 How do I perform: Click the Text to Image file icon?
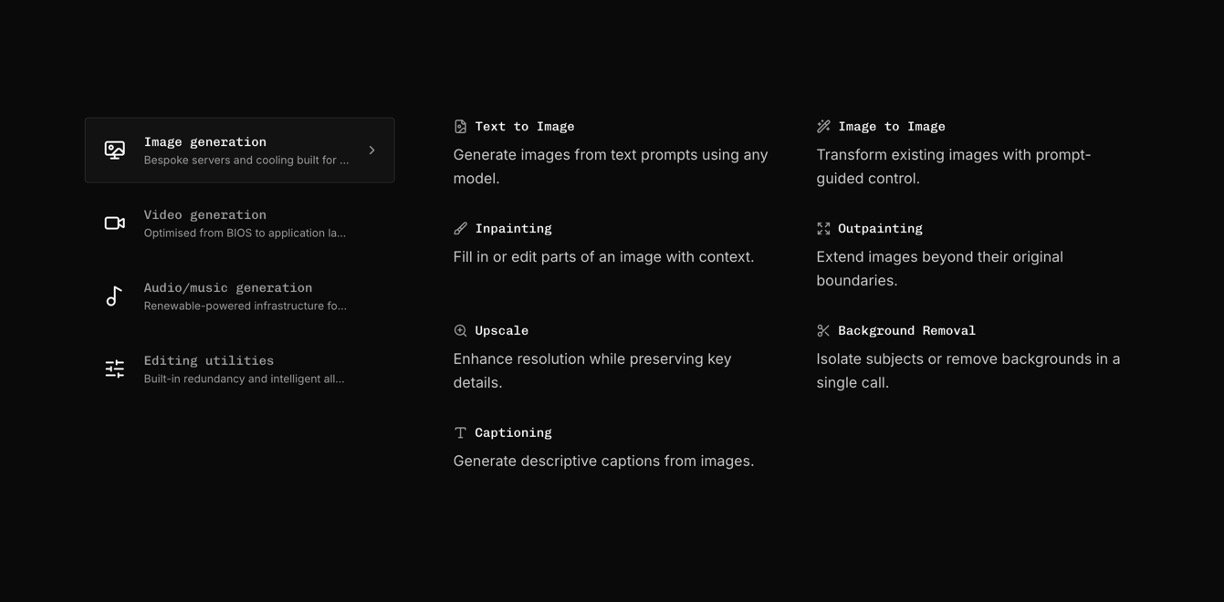[460, 127]
